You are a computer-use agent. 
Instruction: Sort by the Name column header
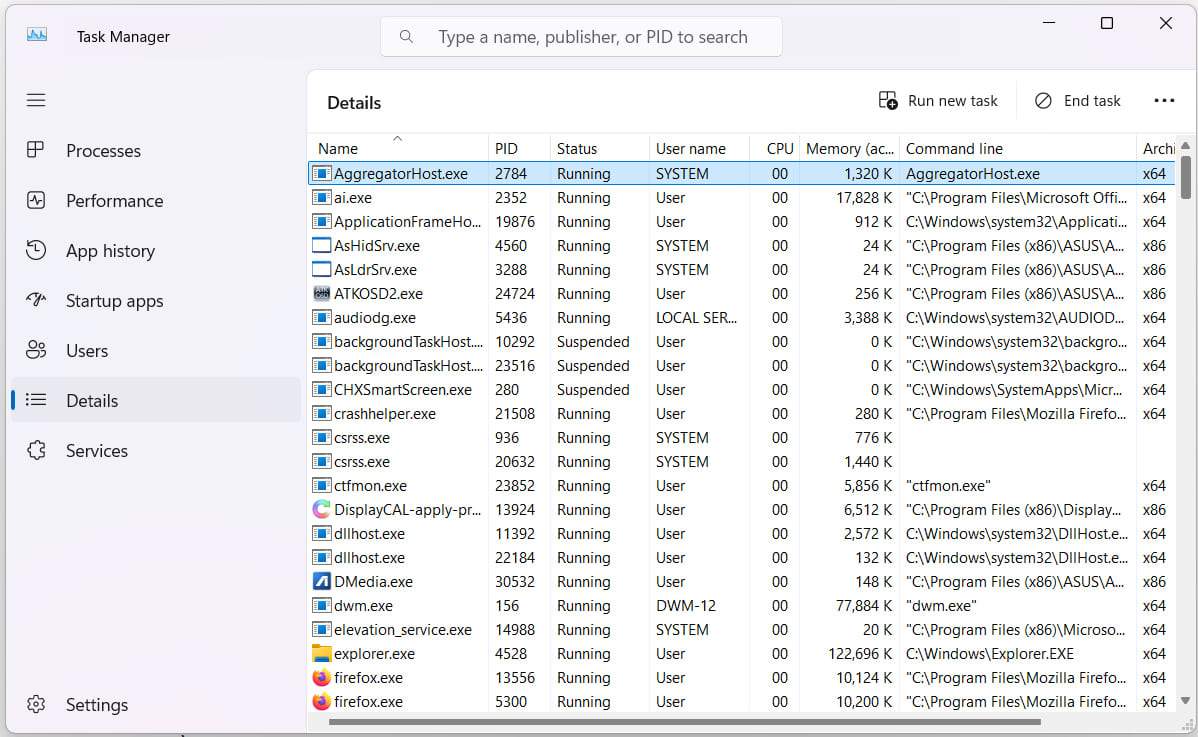(x=398, y=149)
